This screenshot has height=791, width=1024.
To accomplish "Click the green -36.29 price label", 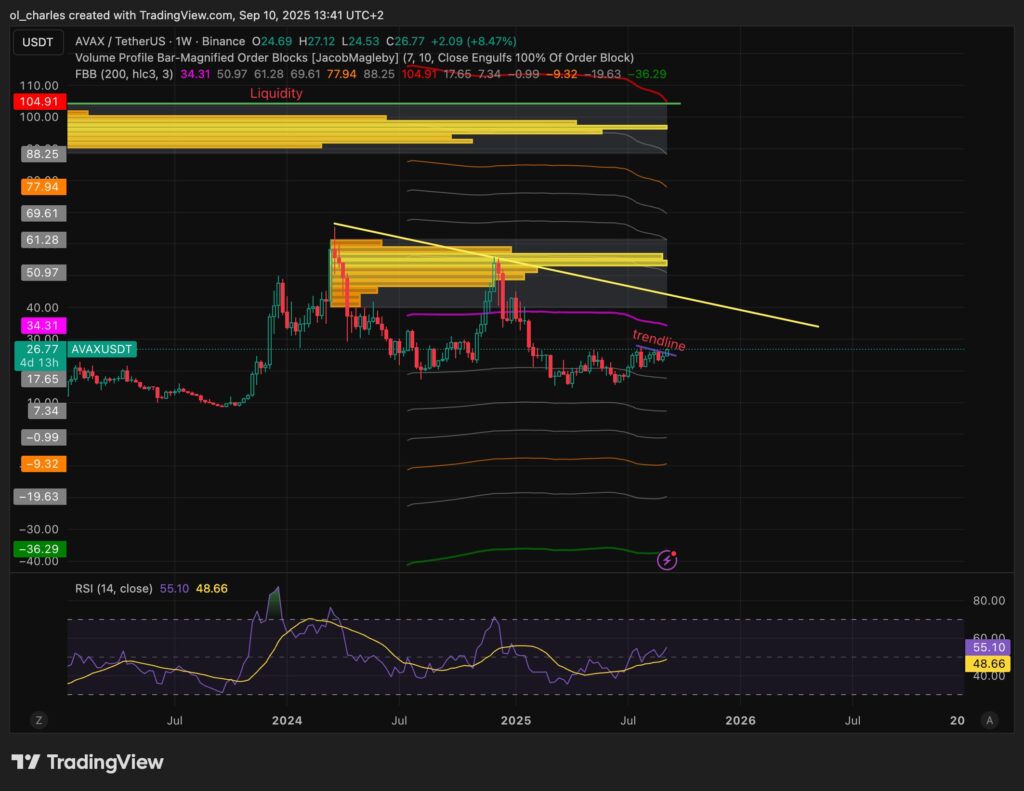I will 40,549.
